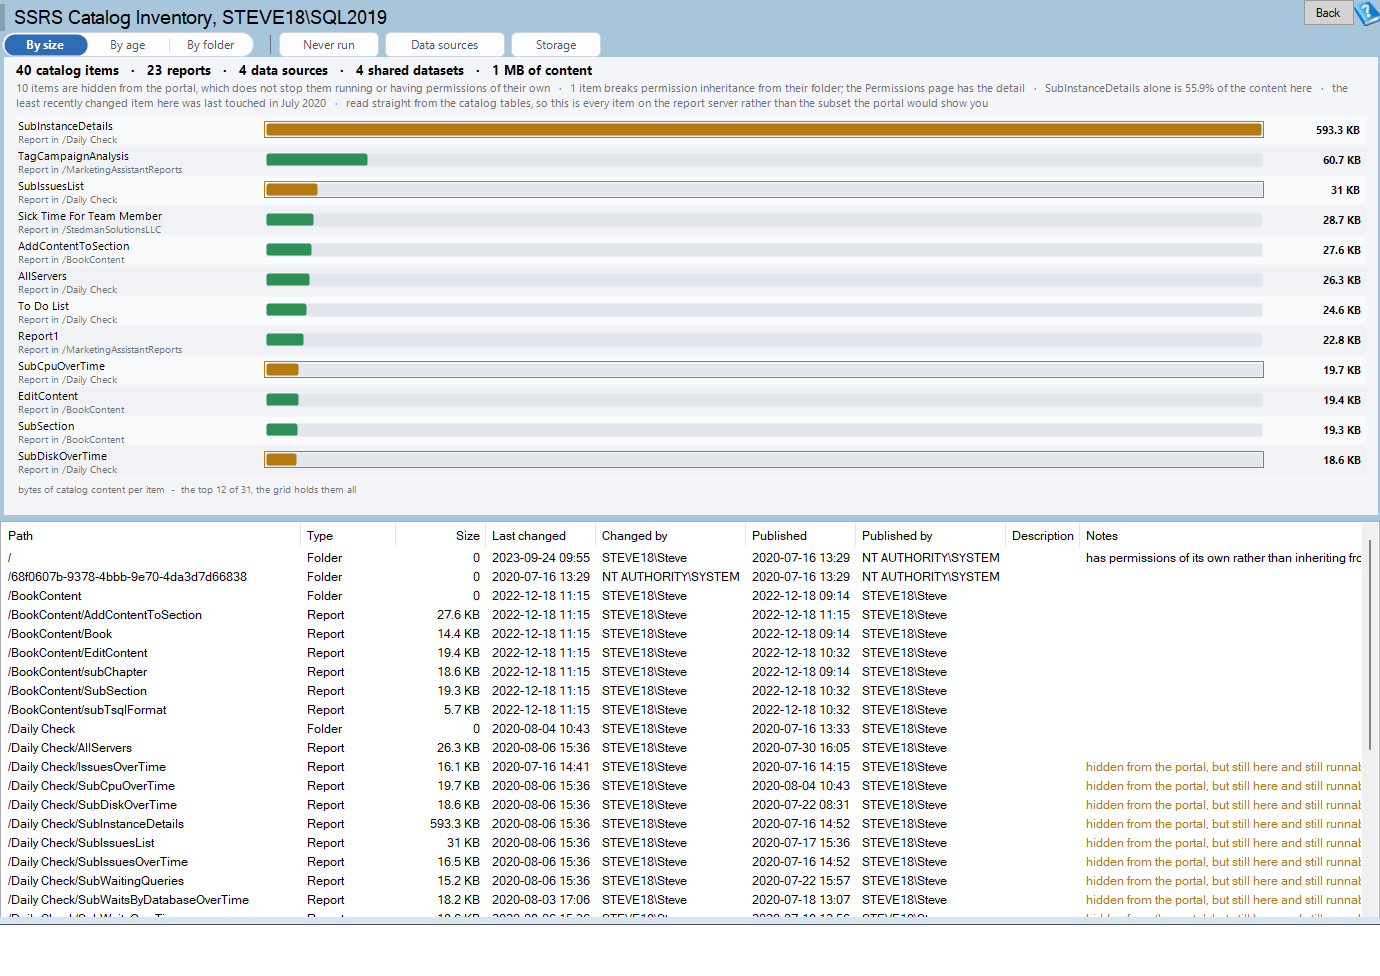Image resolution: width=1380 pixels, height=976 pixels.
Task: Sort grid by Type column
Action: coord(348,536)
